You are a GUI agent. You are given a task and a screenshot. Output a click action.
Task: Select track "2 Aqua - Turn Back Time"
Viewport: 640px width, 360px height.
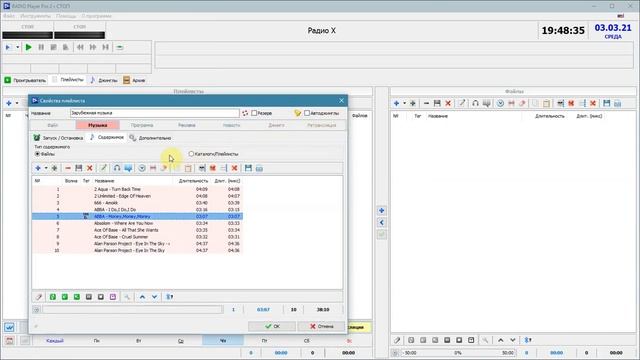click(x=138, y=189)
